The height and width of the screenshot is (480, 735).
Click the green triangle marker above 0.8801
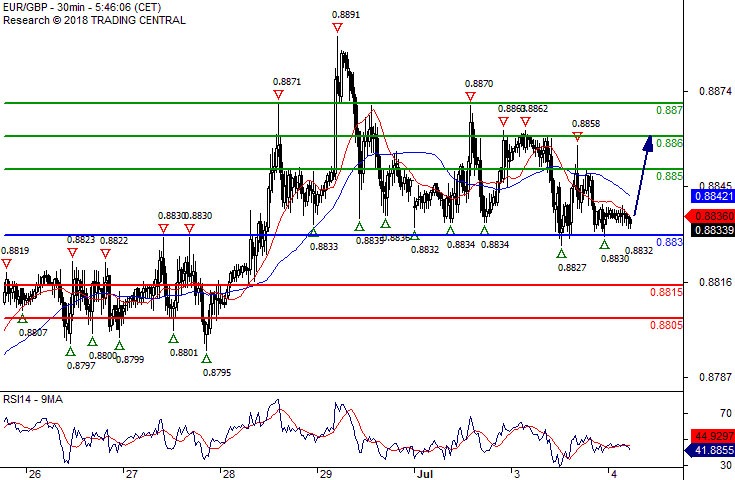pyautogui.click(x=173, y=338)
